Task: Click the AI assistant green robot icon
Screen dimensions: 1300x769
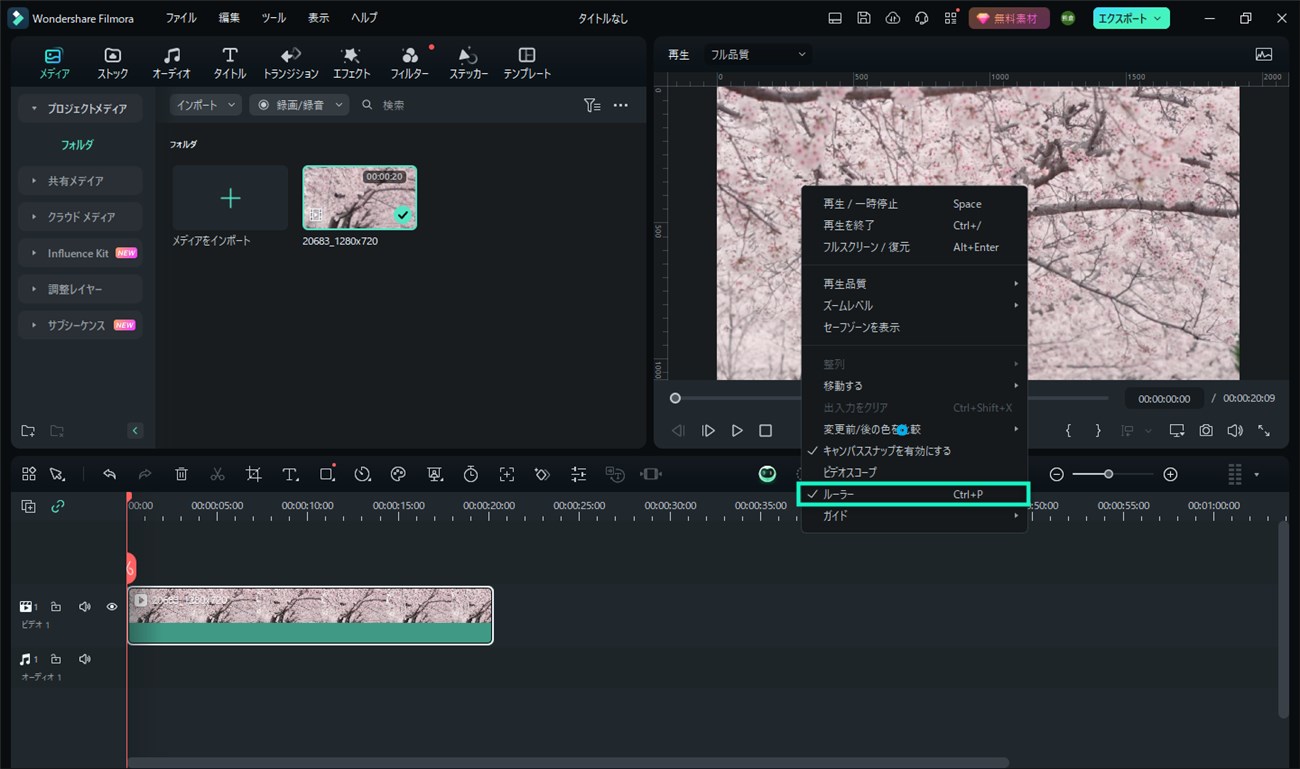Action: pos(767,474)
